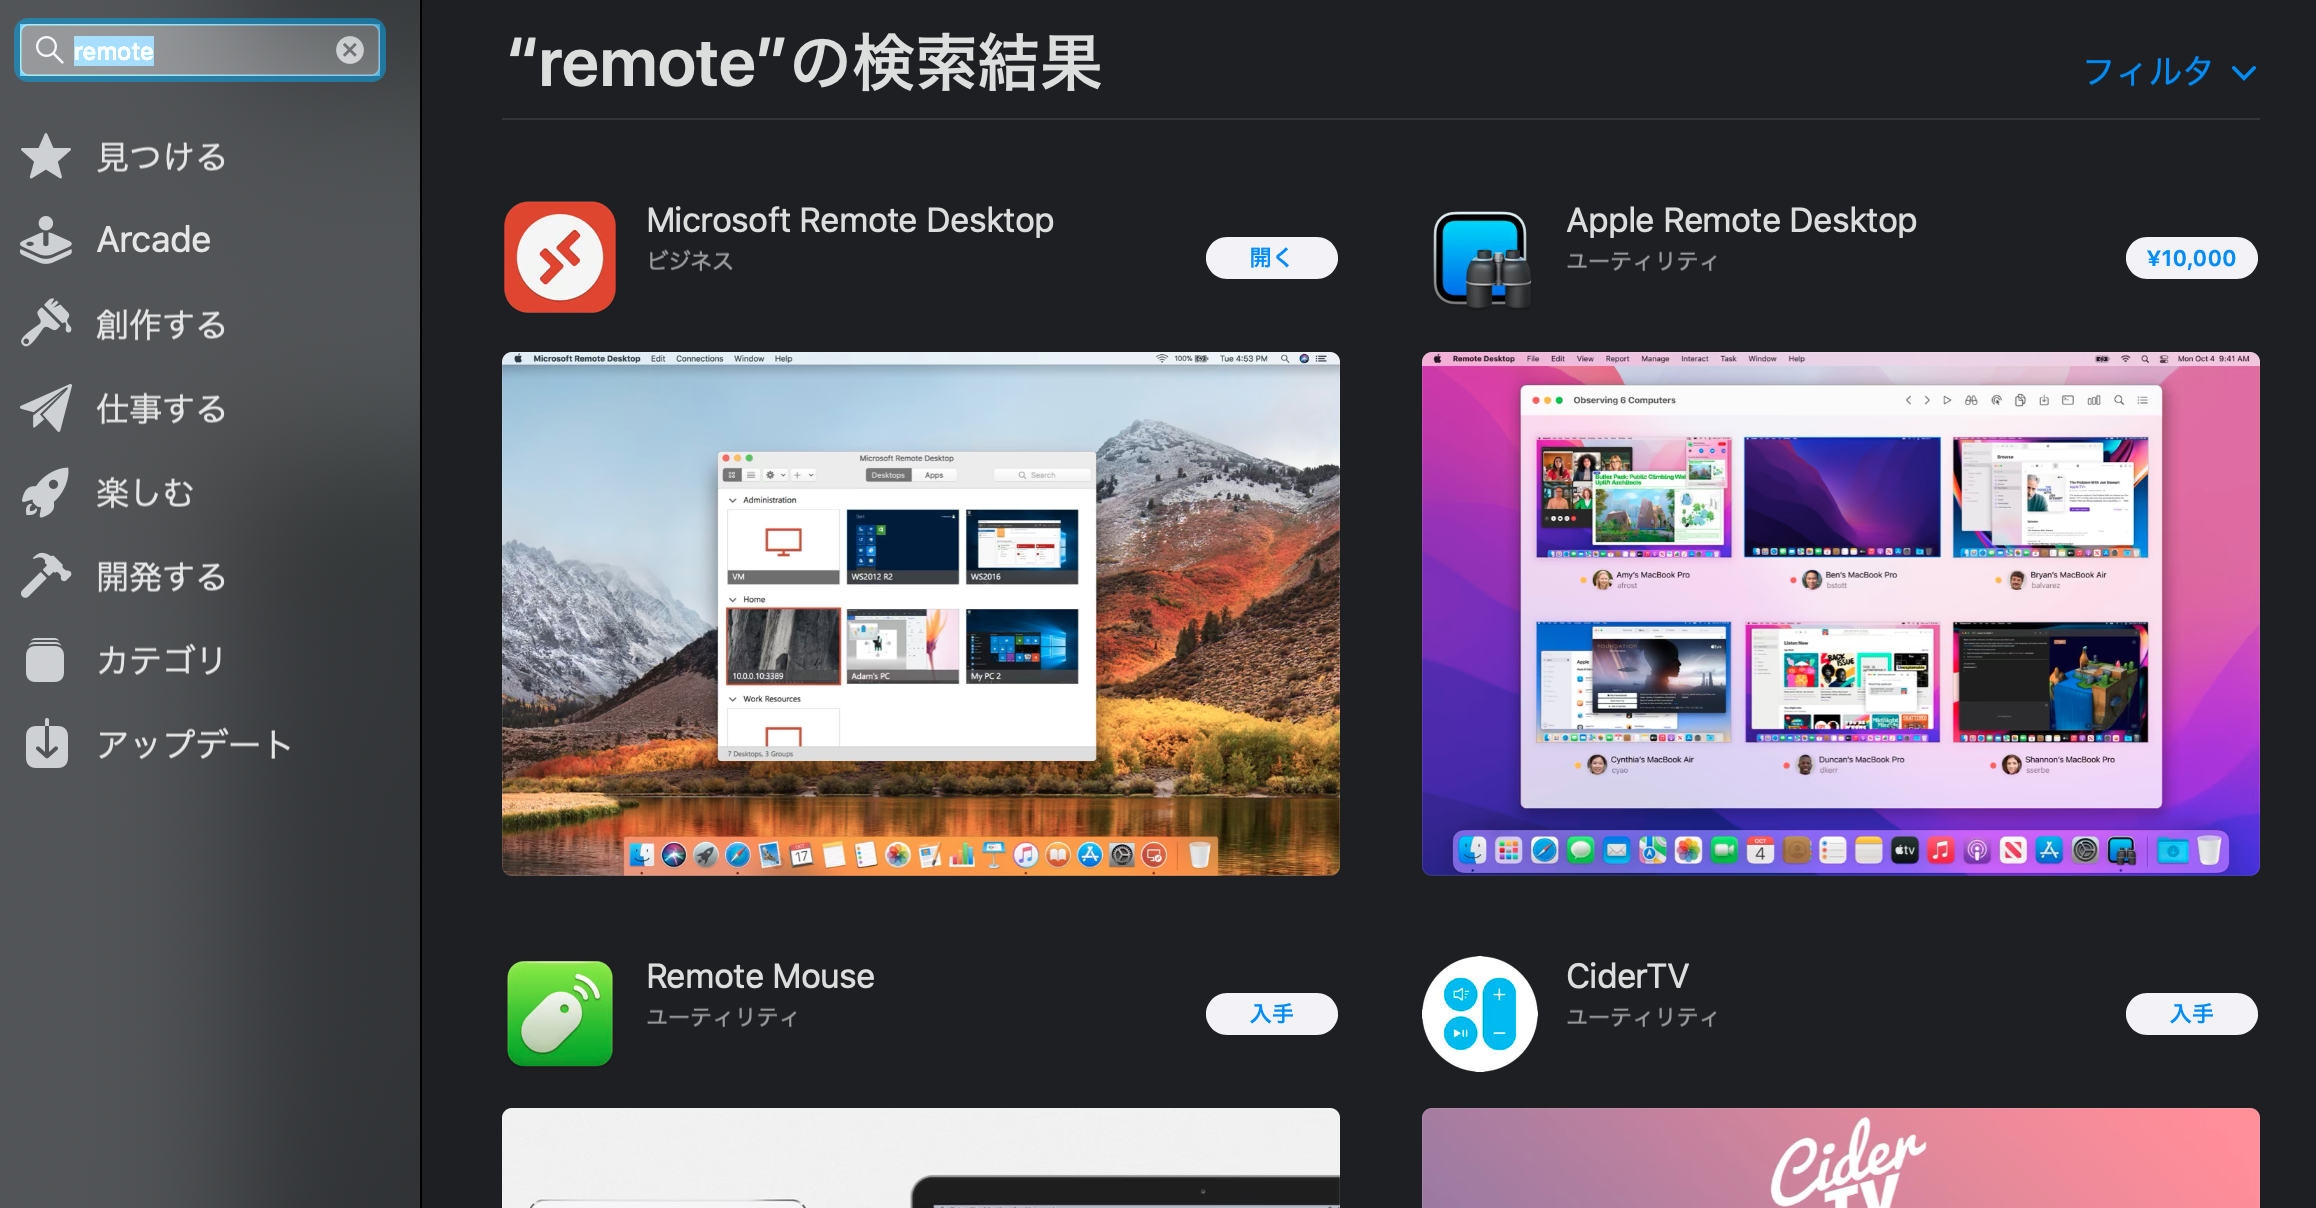This screenshot has height=1208, width=2316.
Task: Open Remote Mouse title link
Action: point(760,976)
